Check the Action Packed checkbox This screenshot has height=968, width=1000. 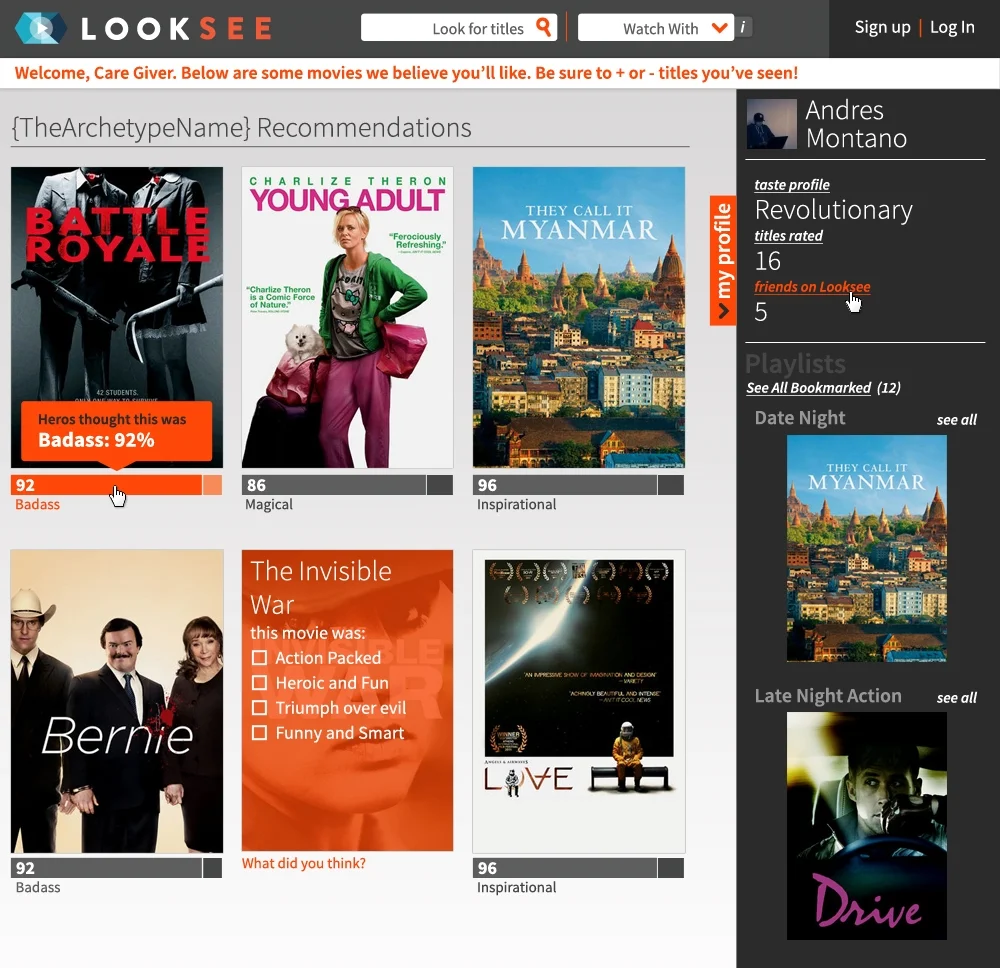[259, 657]
